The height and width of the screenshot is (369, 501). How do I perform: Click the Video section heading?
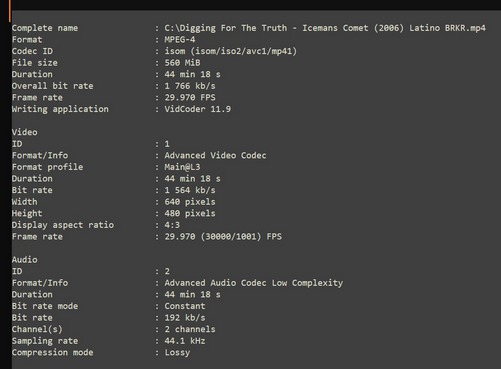click(25, 132)
